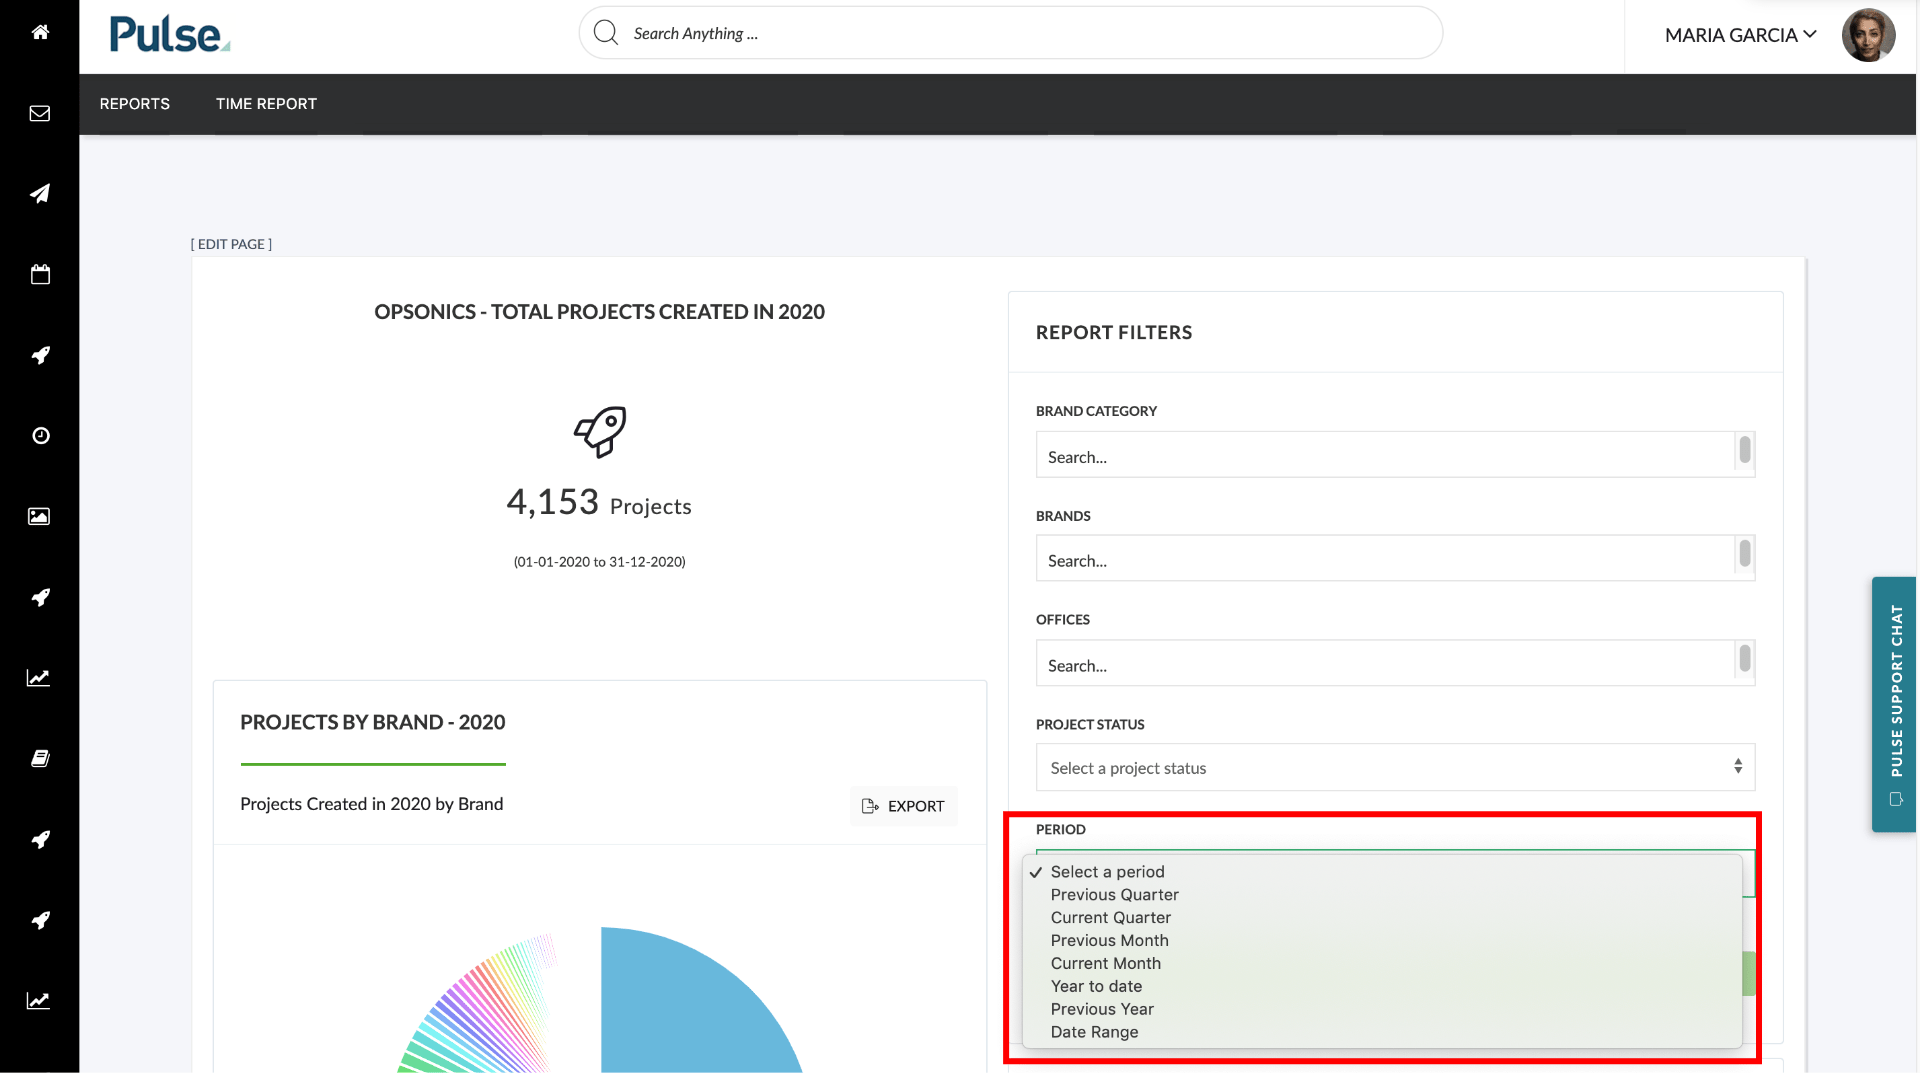Open the Time Report tab
The width and height of the screenshot is (1920, 1073).
266,104
